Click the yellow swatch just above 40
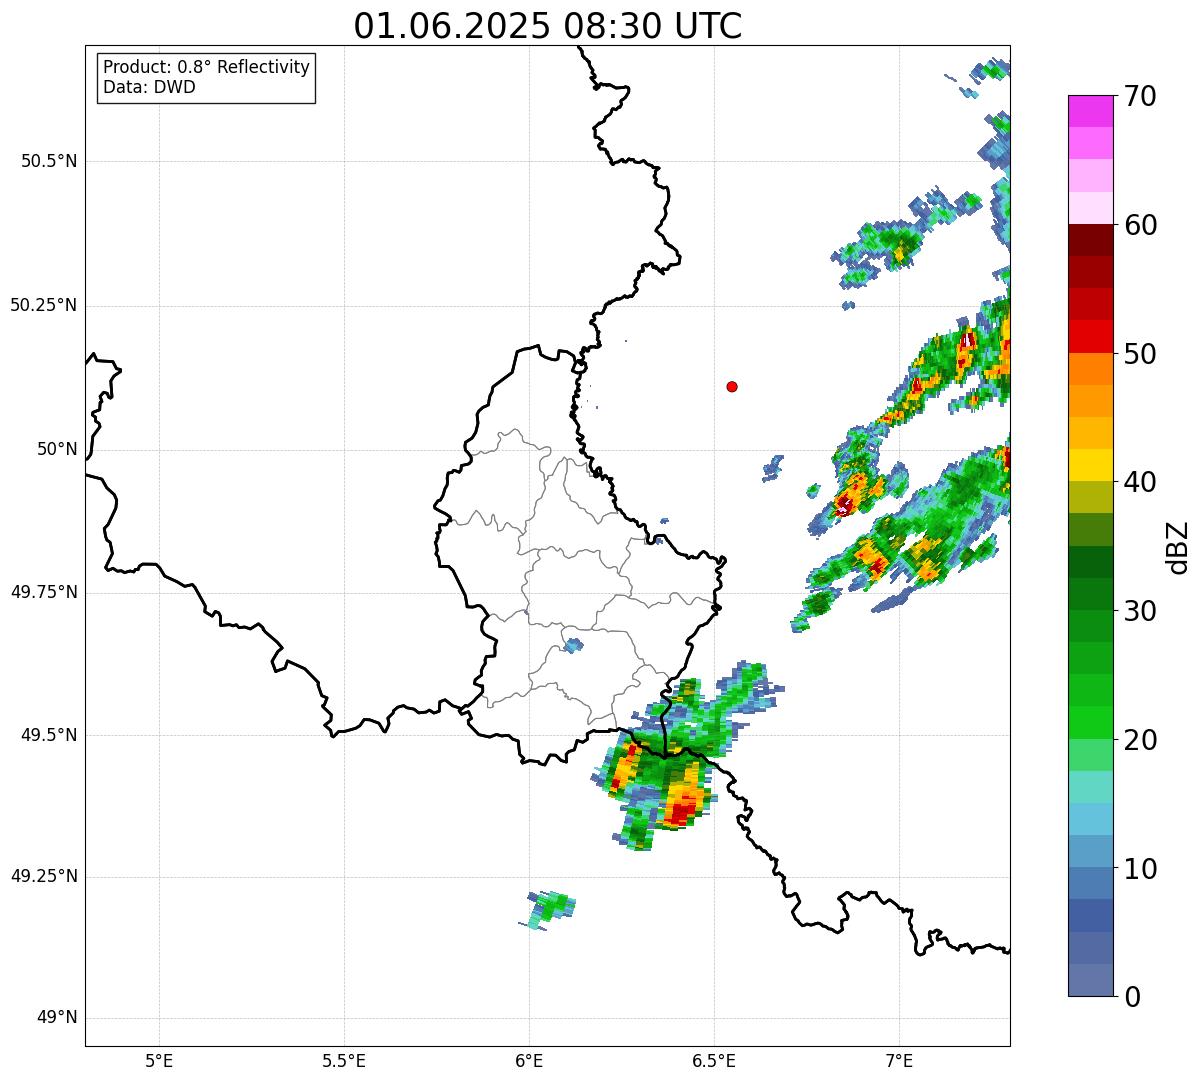Image resolution: width=1202 pixels, height=1081 pixels. click(x=1090, y=466)
